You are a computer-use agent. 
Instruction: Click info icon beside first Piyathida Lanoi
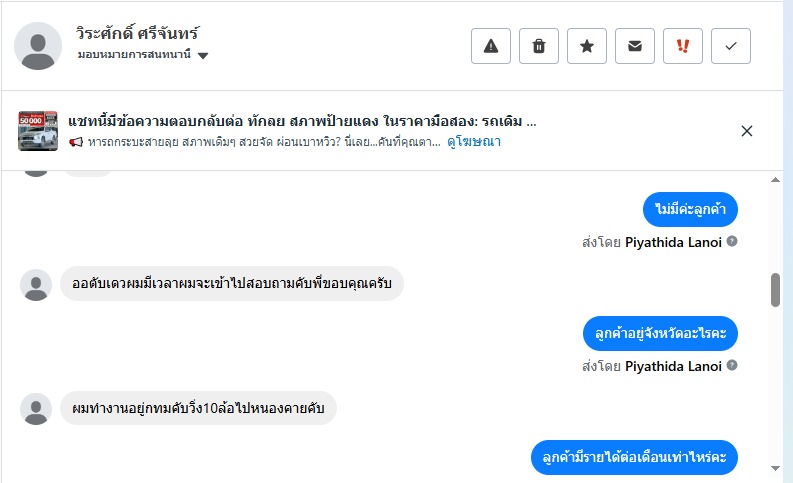tap(732, 241)
